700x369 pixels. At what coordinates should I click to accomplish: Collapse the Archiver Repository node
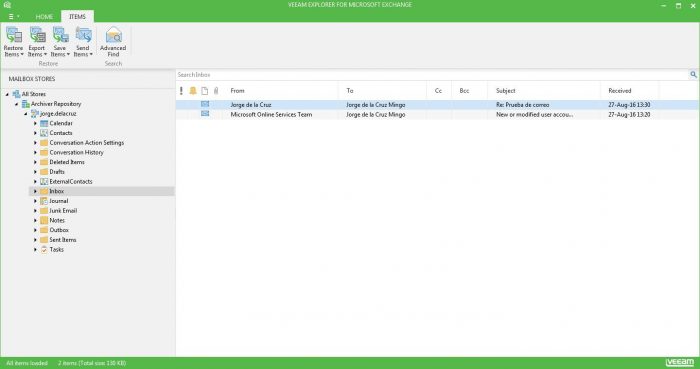click(x=17, y=104)
